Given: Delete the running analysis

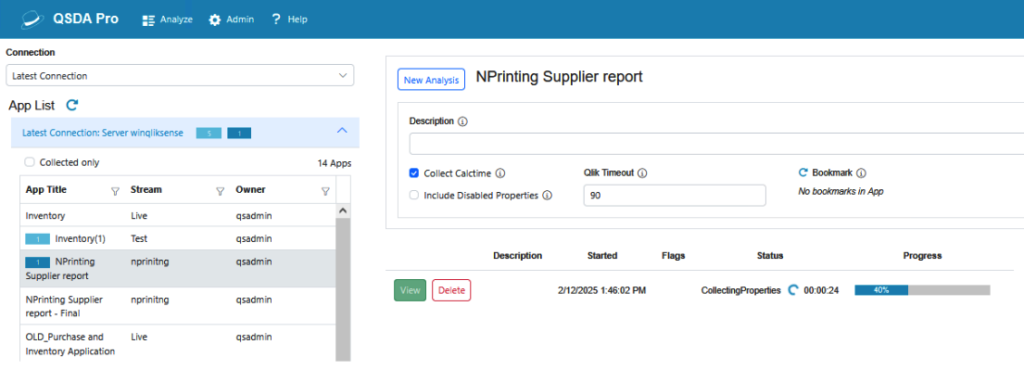Looking at the screenshot, I should click(451, 290).
